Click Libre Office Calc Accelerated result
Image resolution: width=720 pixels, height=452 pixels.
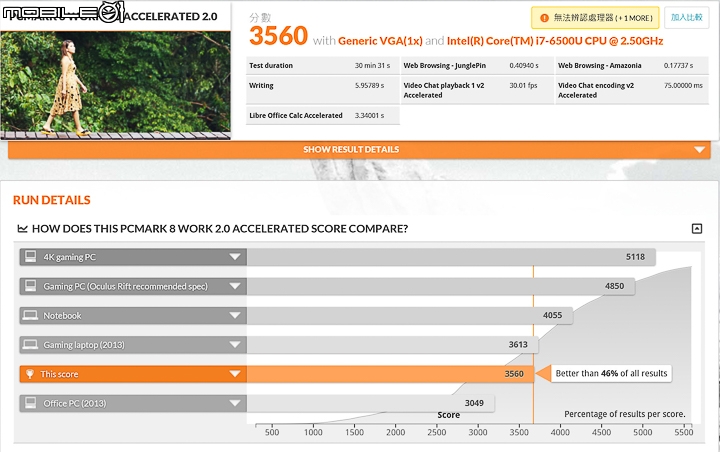[x=323, y=115]
